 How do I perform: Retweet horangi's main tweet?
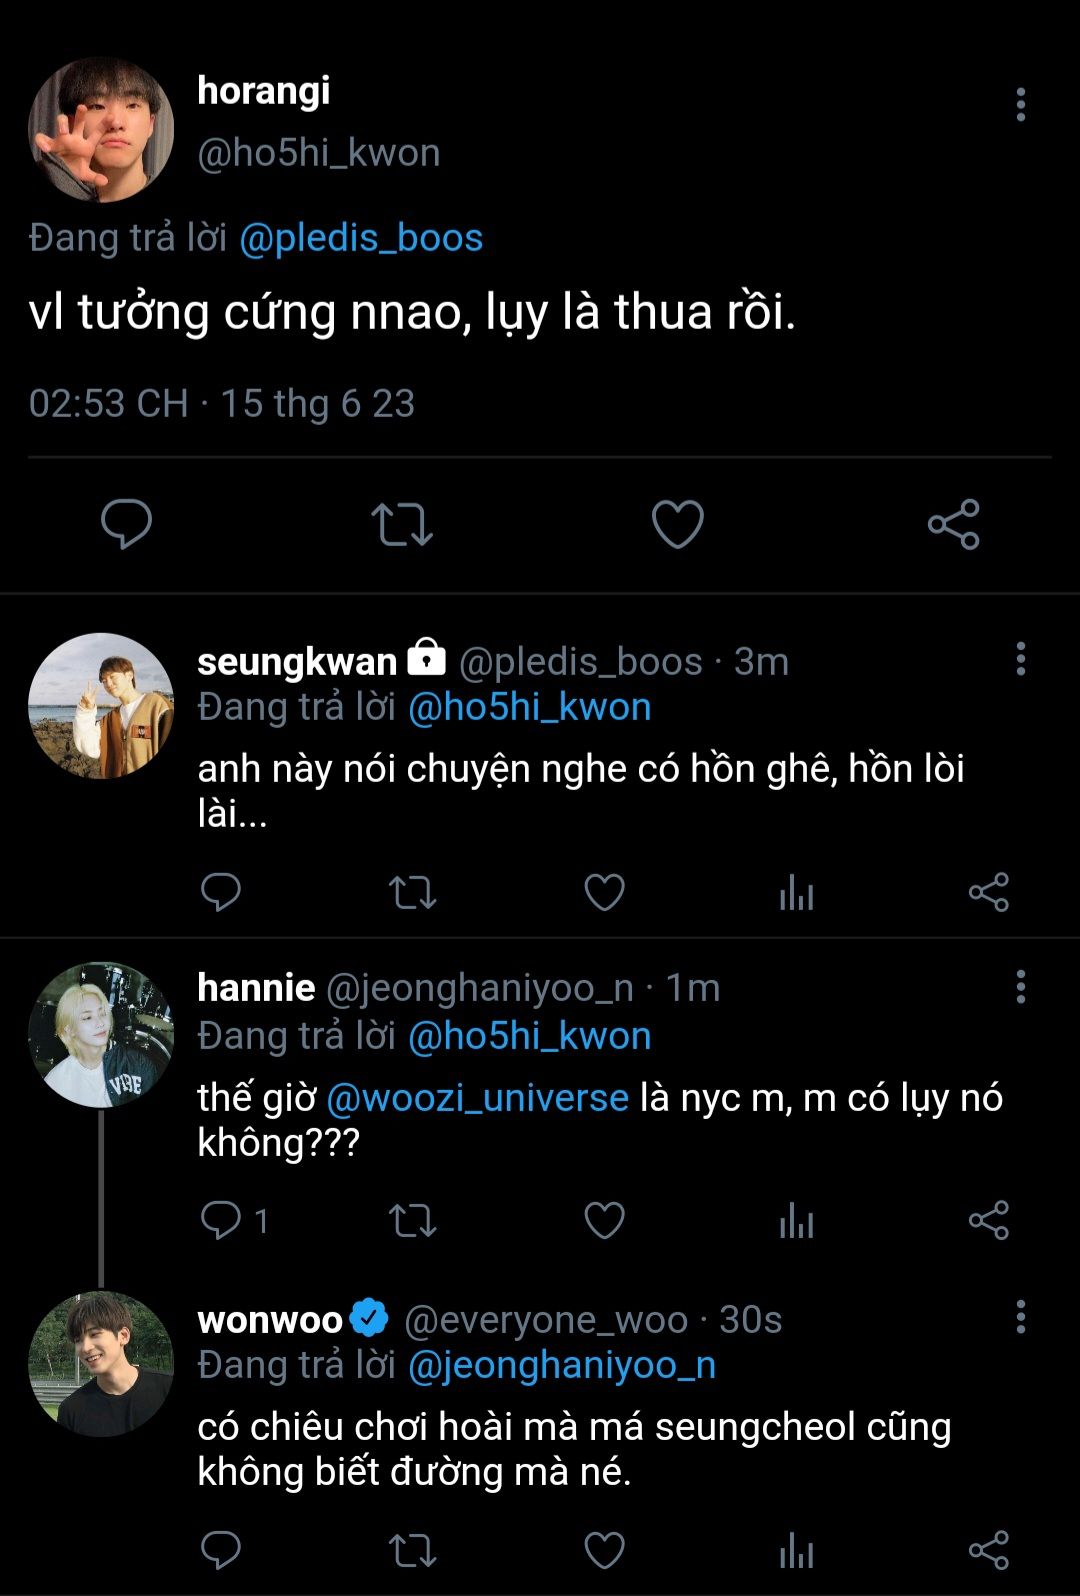point(402,524)
